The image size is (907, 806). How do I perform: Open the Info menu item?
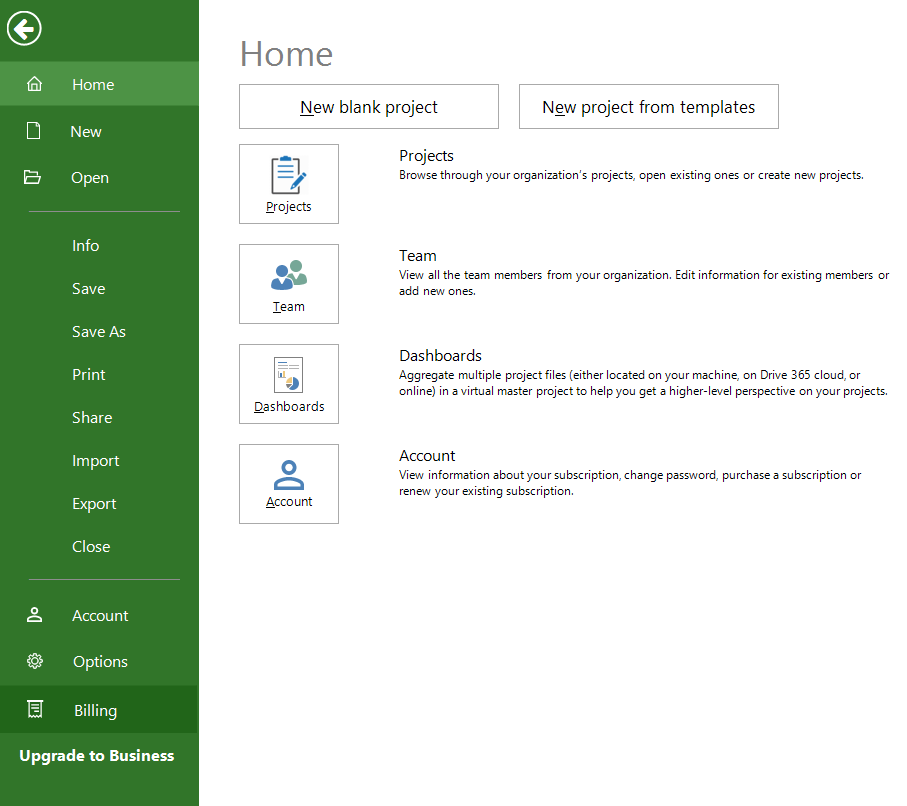86,245
